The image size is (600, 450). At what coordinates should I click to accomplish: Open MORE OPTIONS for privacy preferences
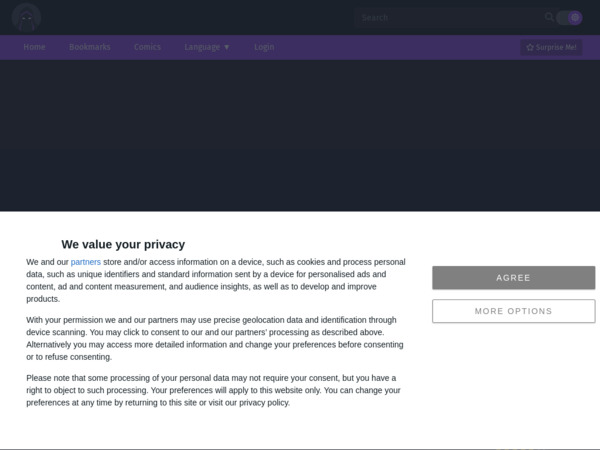514,311
